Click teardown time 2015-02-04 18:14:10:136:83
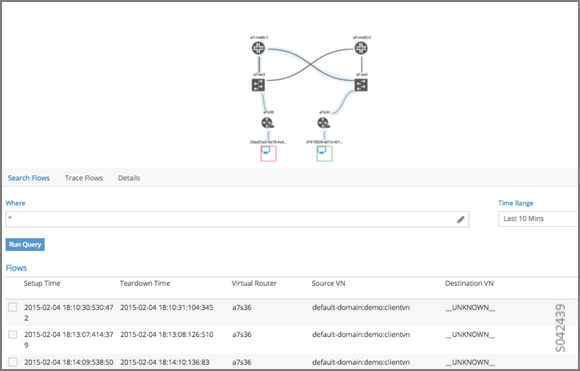 pos(165,362)
